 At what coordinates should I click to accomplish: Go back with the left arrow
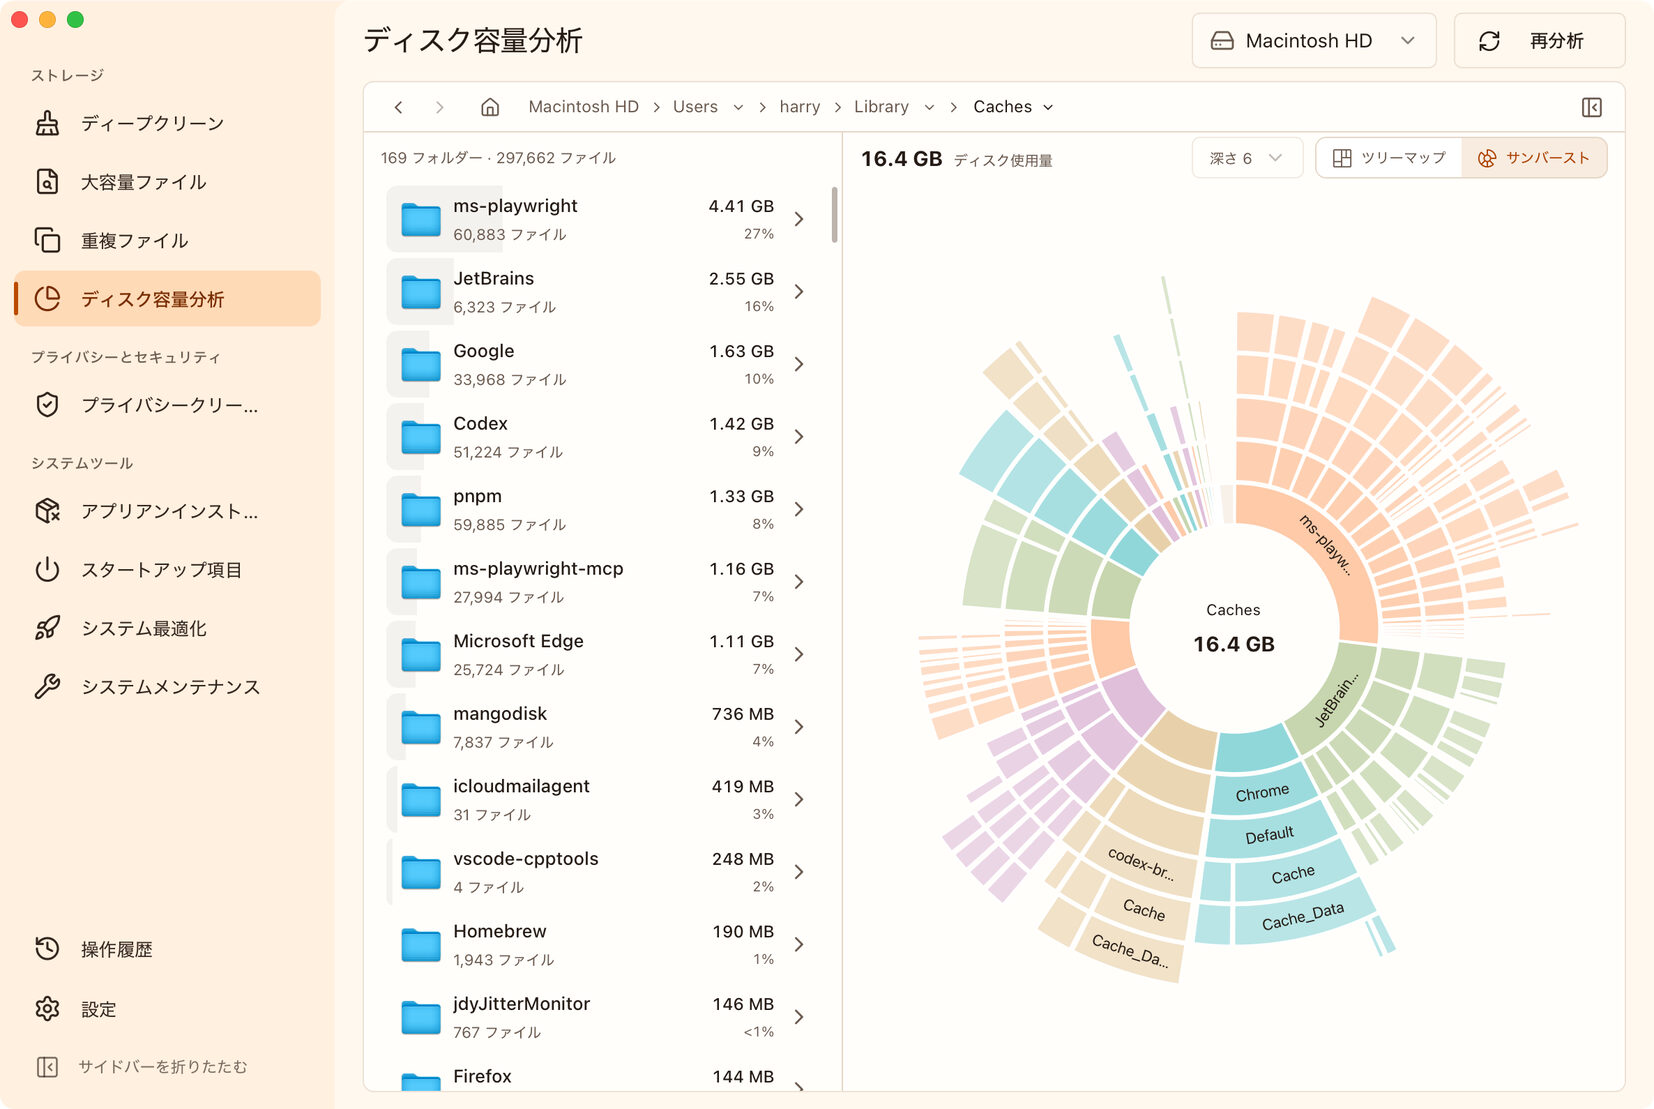pos(399,107)
